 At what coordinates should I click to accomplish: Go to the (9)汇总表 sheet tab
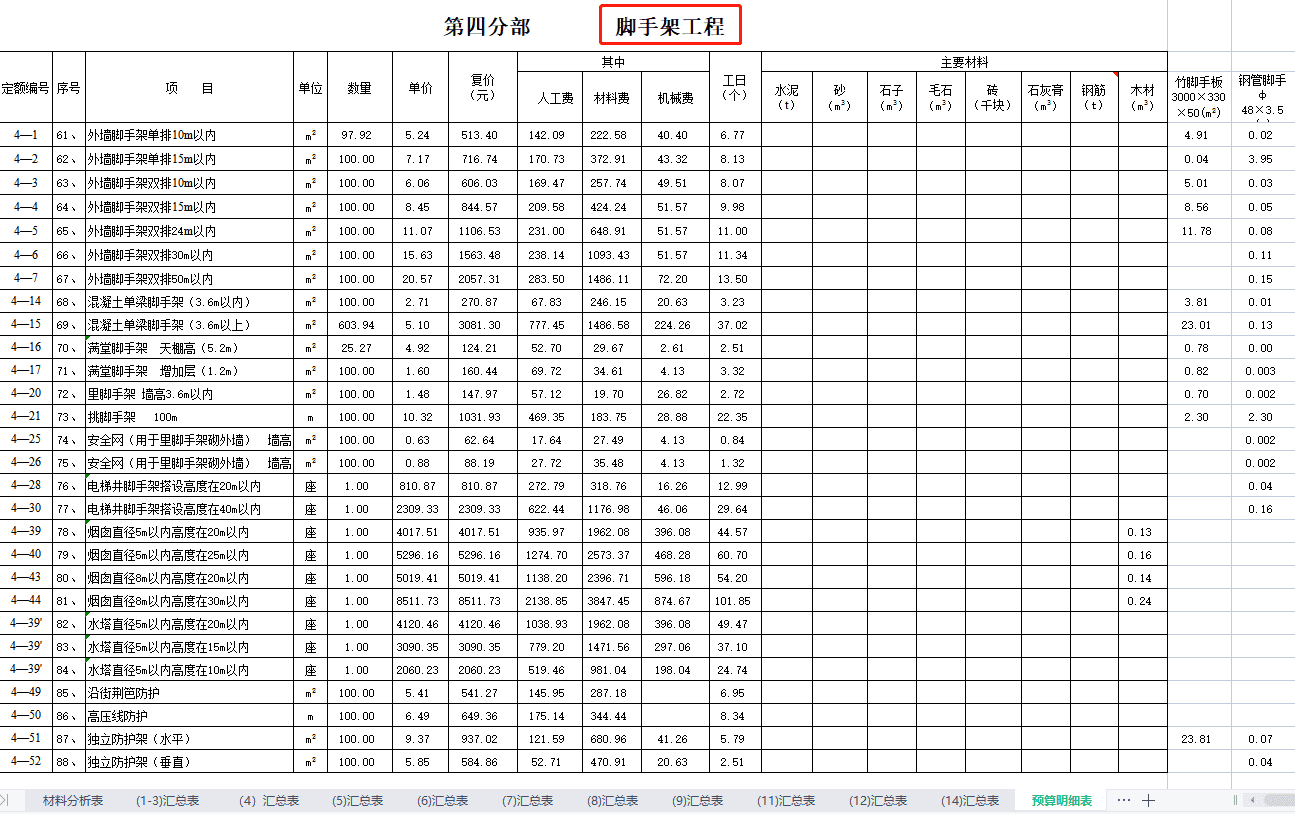698,801
